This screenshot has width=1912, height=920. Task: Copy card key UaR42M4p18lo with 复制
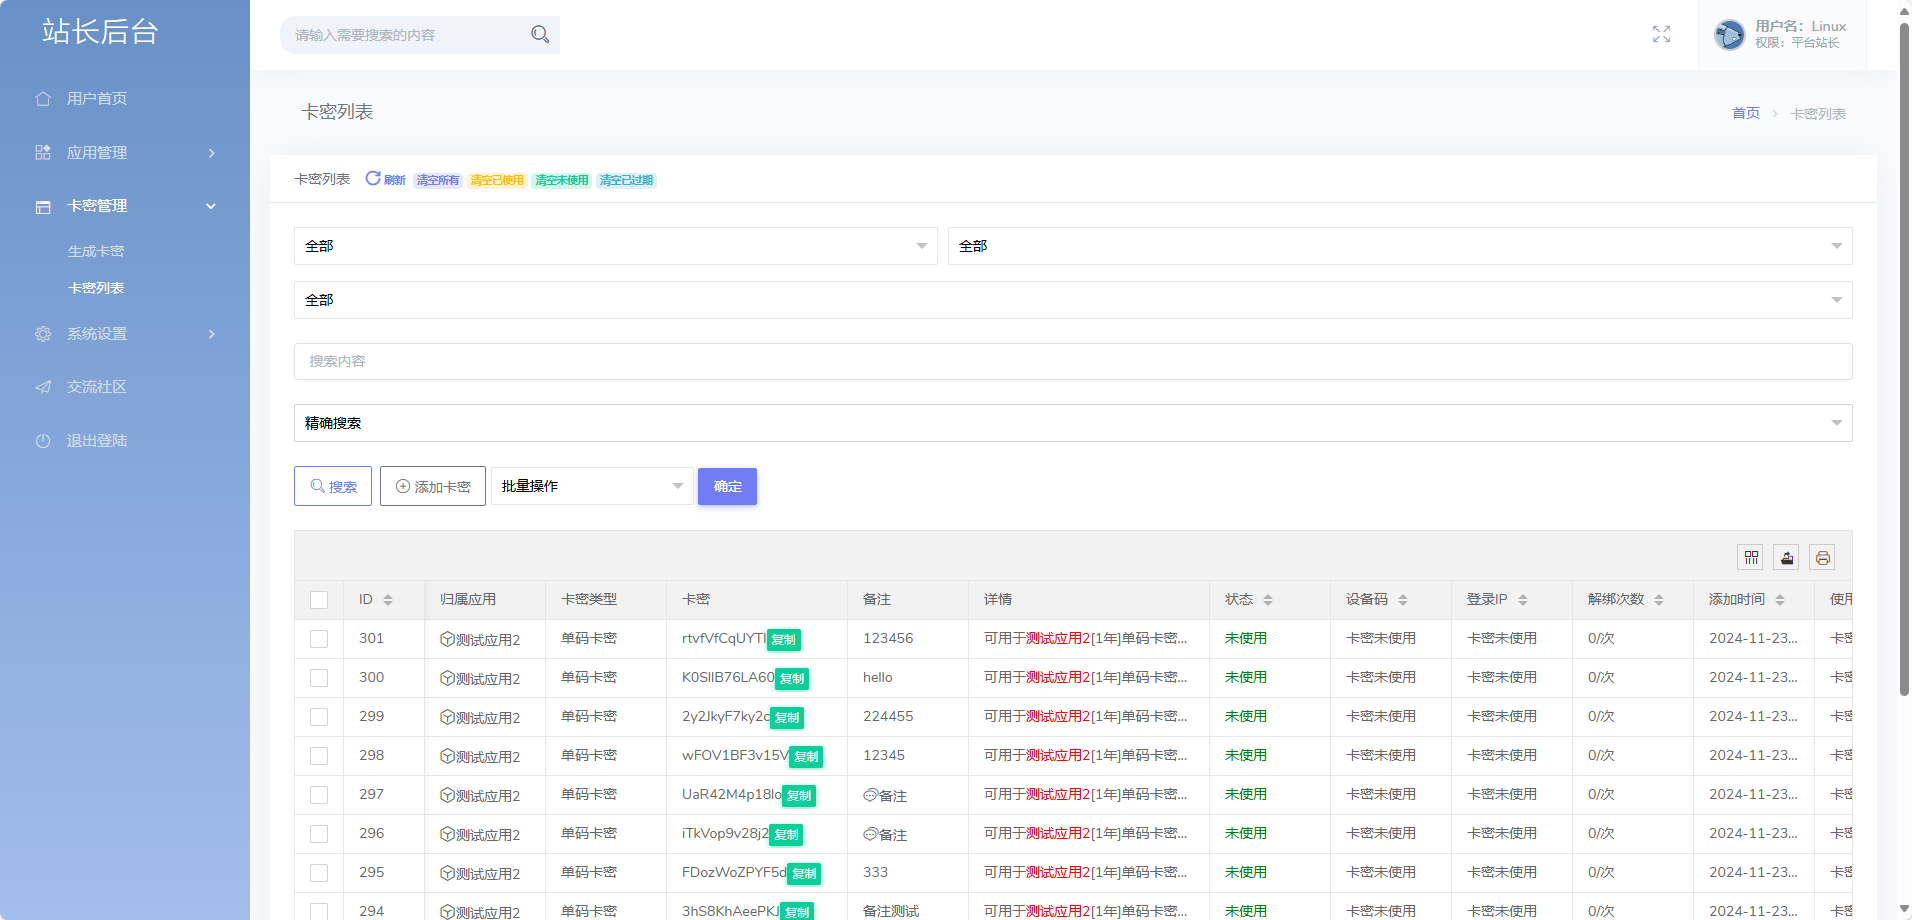pos(799,796)
